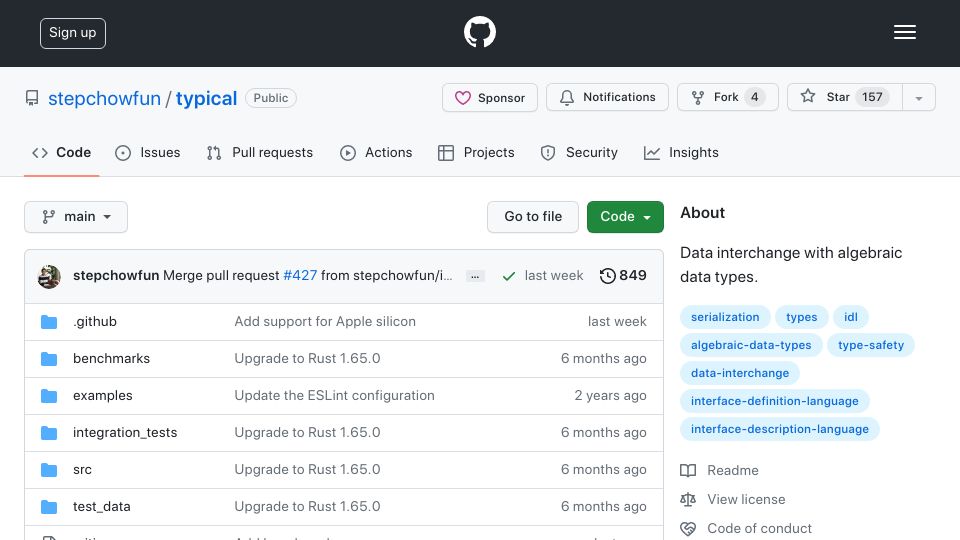This screenshot has width=960, height=540.
Task: Fork the repository
Action: [727, 97]
